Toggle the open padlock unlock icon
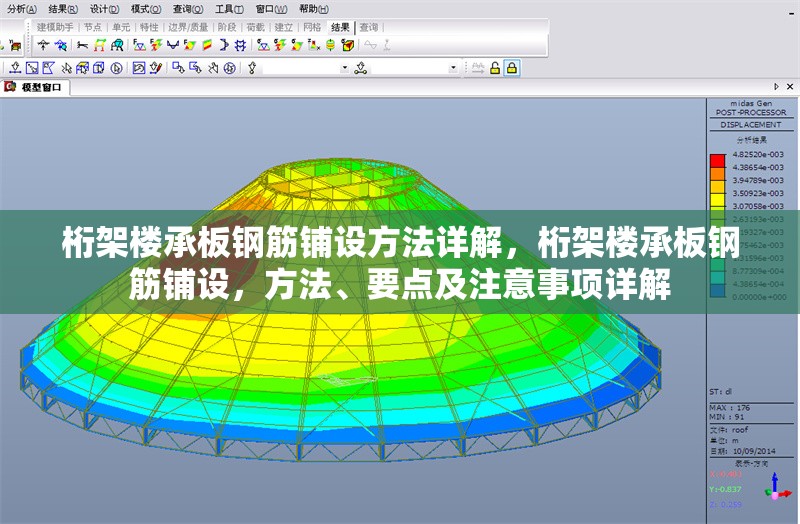 [x=494, y=68]
